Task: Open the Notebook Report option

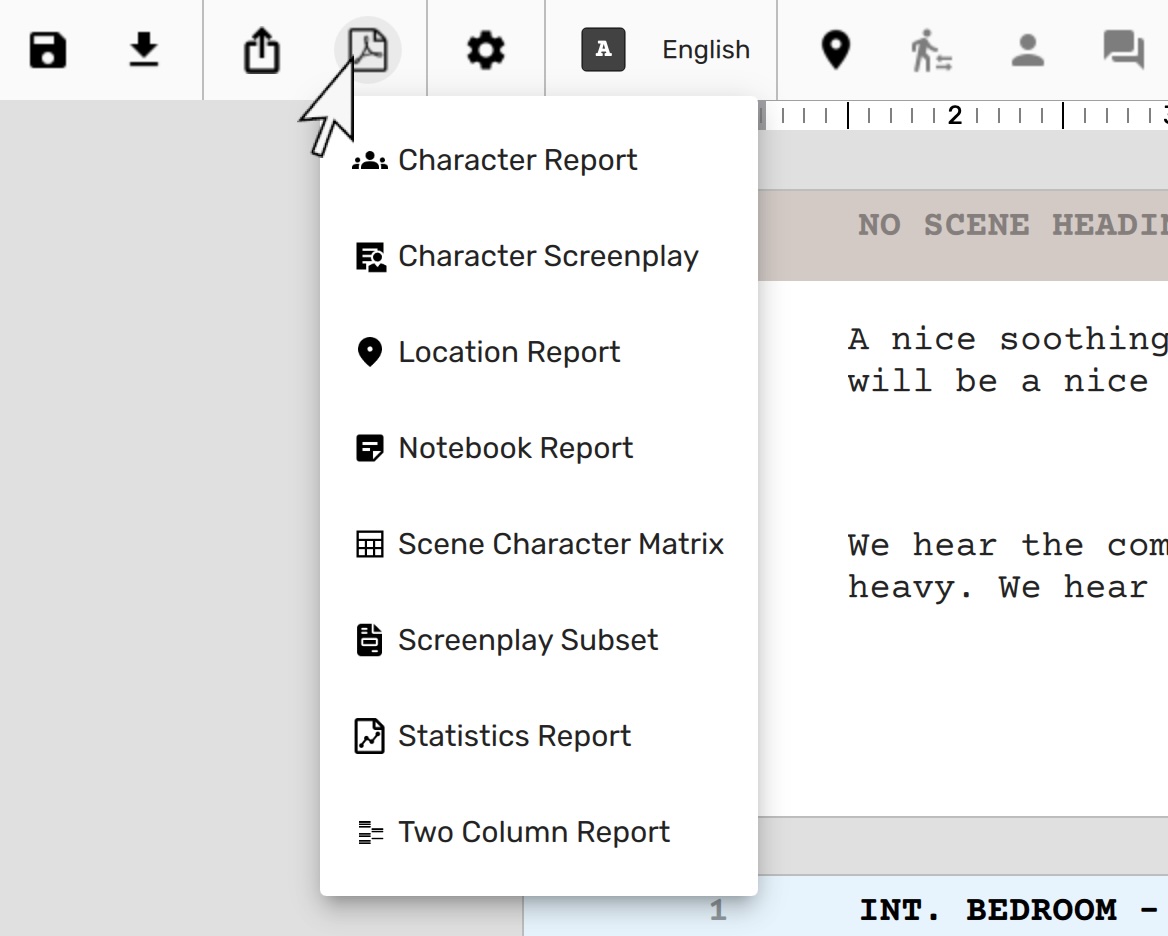Action: tap(515, 448)
